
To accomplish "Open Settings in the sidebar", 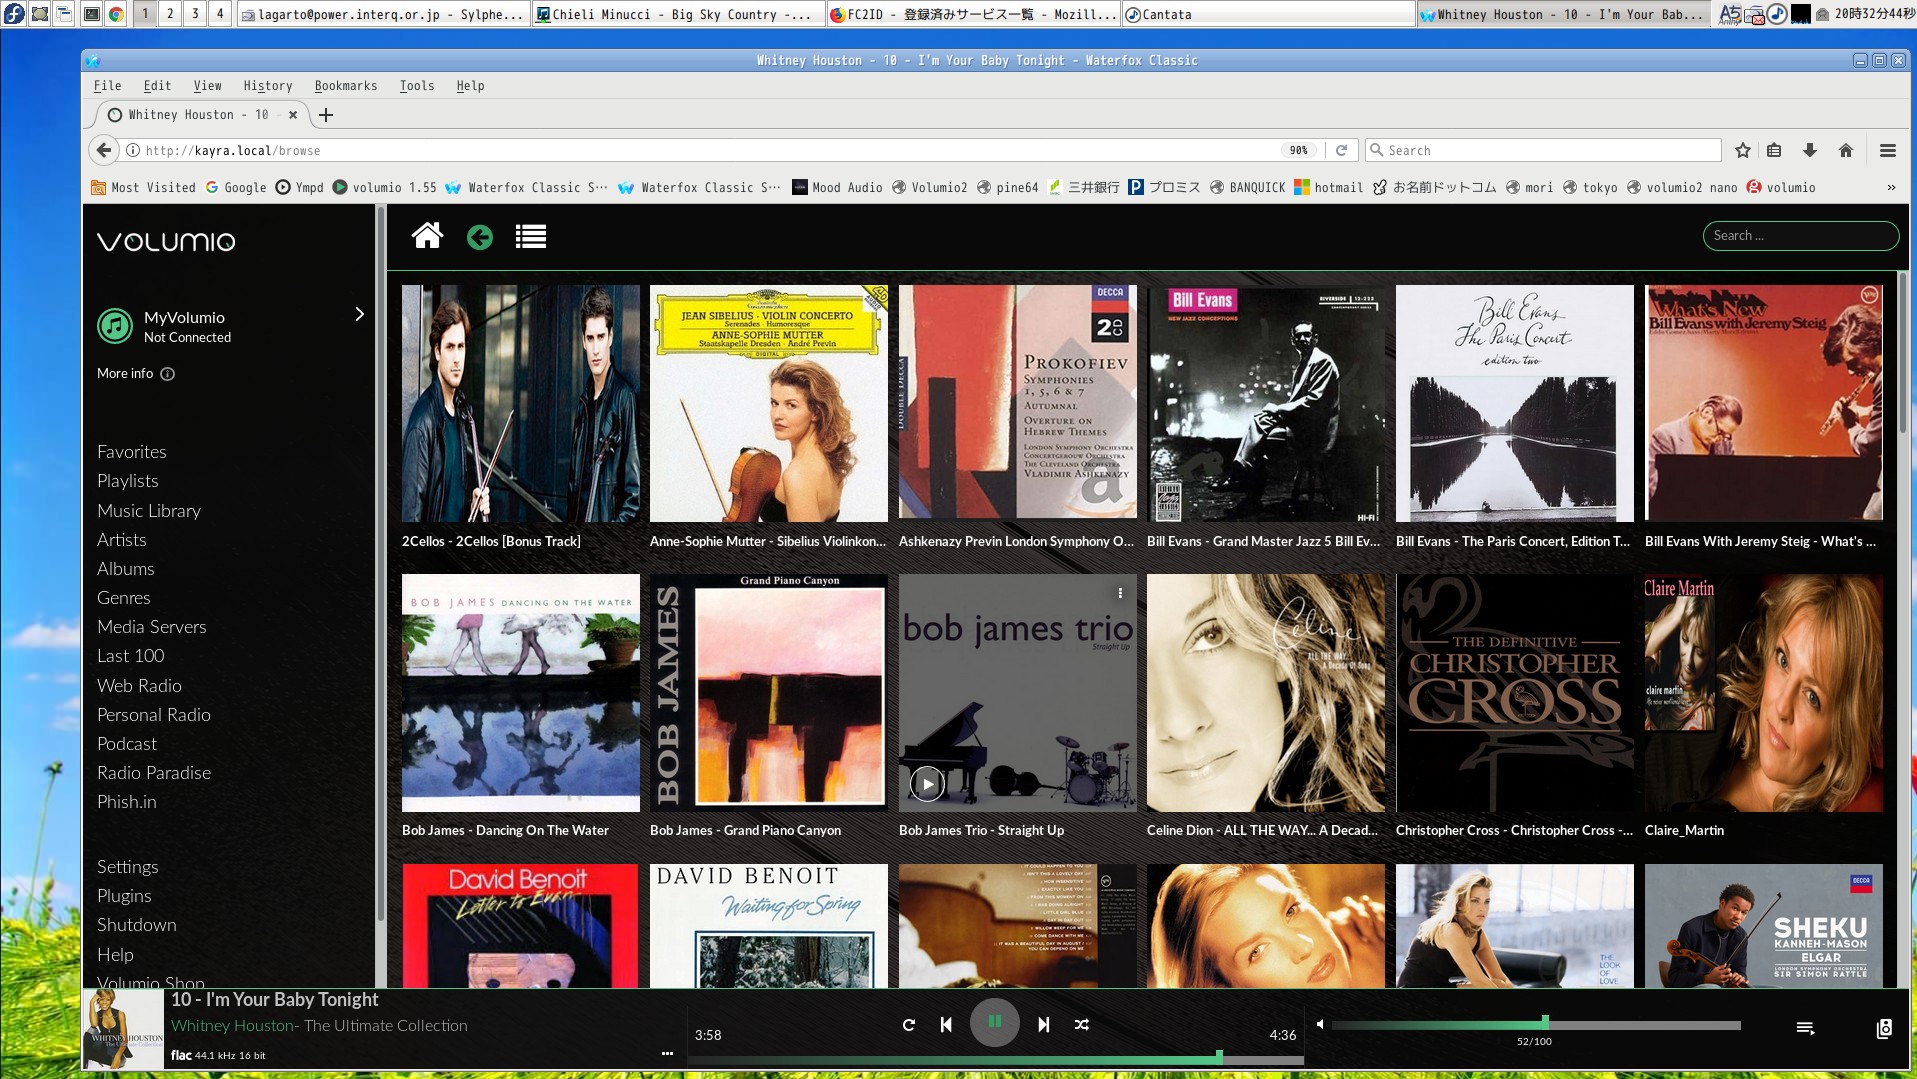I will click(127, 866).
